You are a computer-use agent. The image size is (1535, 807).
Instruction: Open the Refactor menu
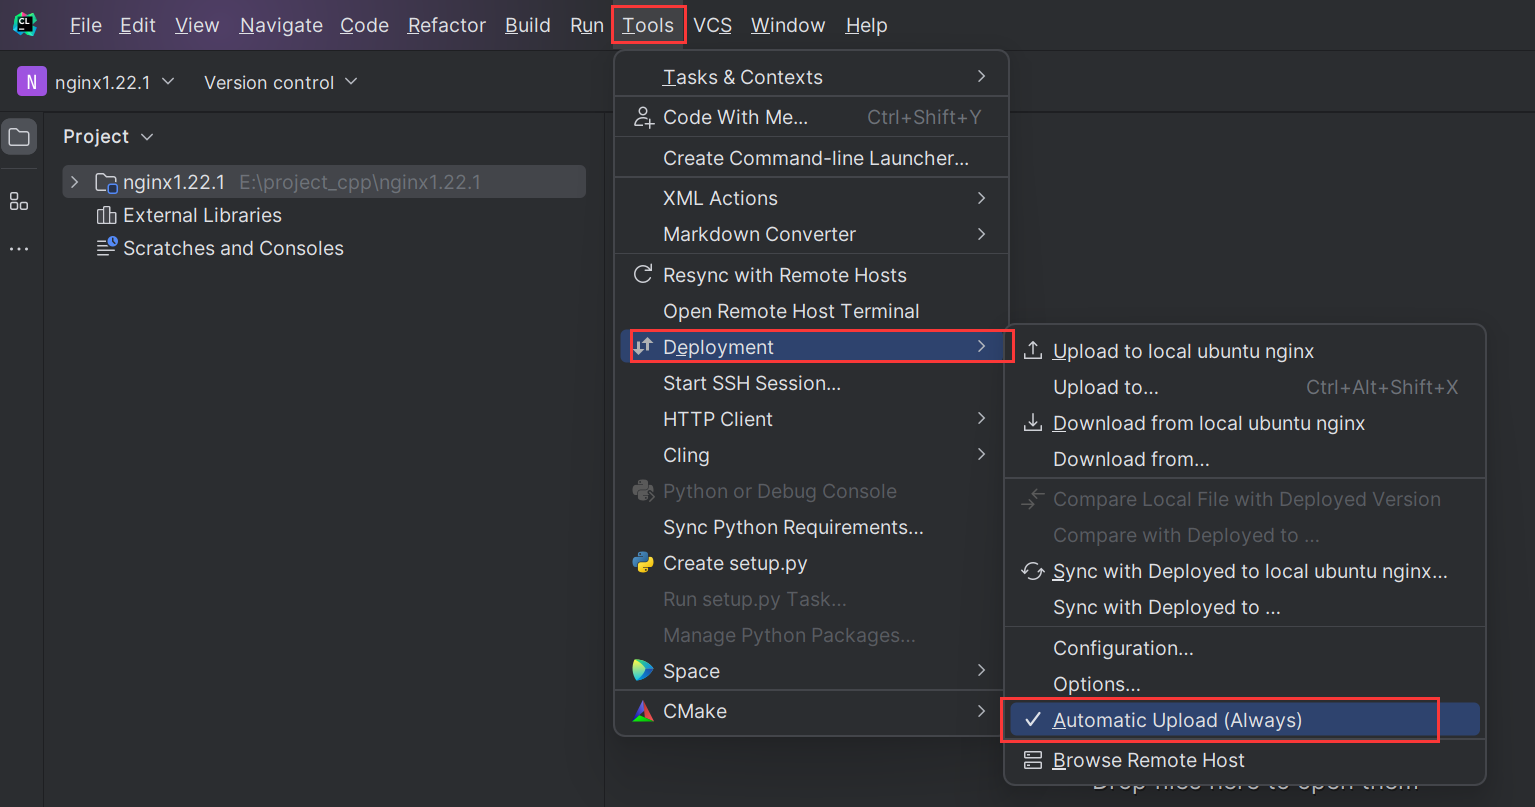[447, 25]
